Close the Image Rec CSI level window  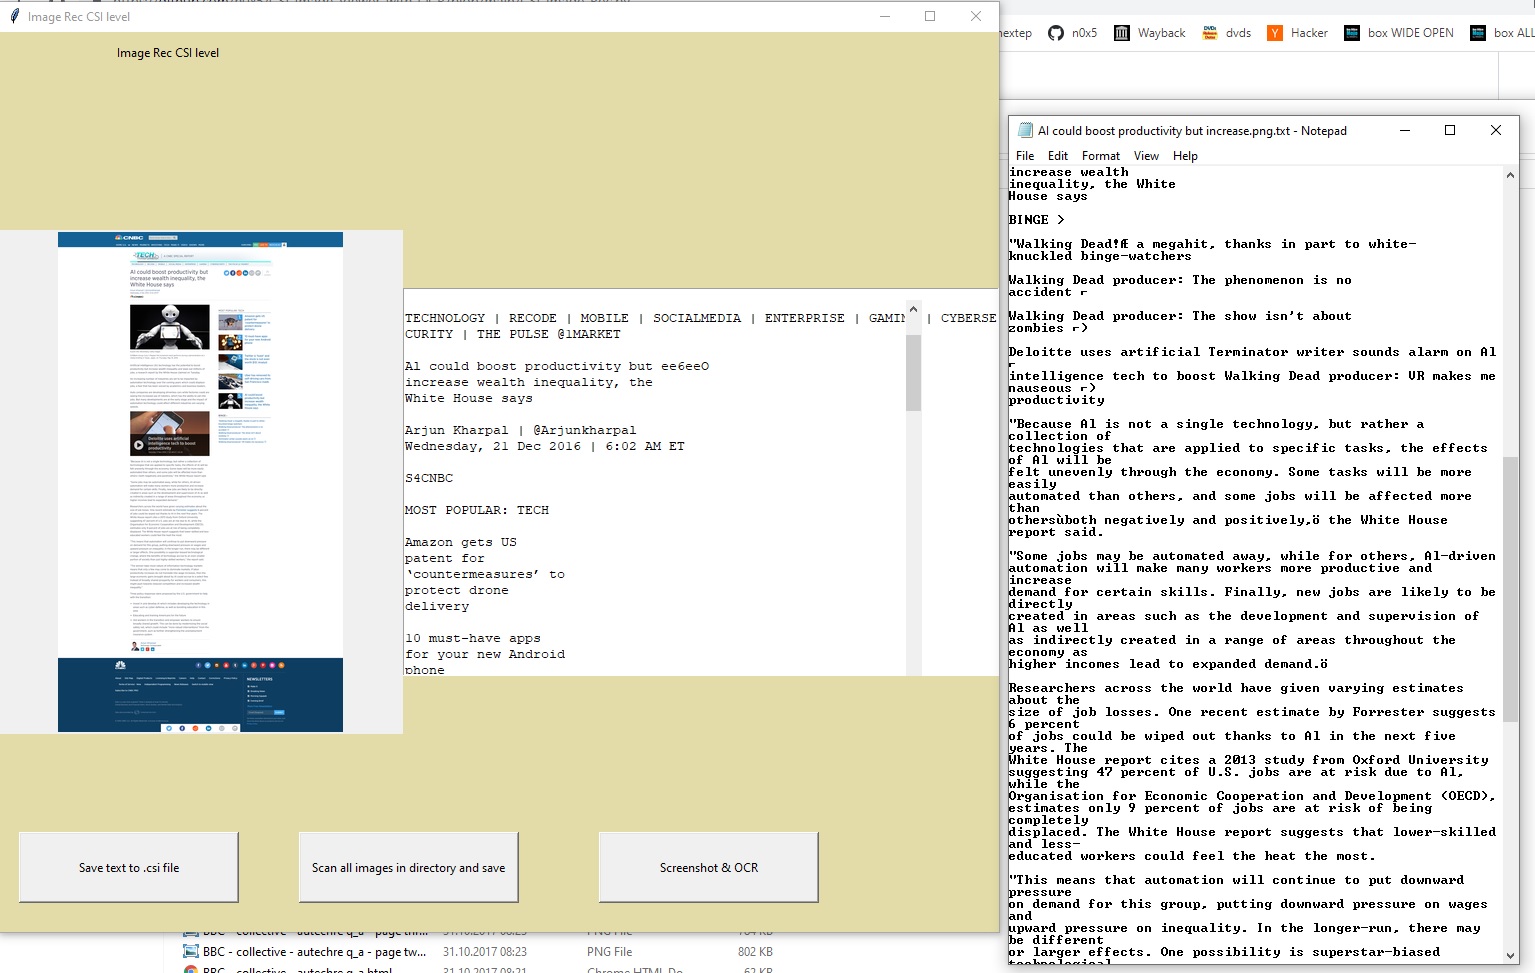(976, 16)
